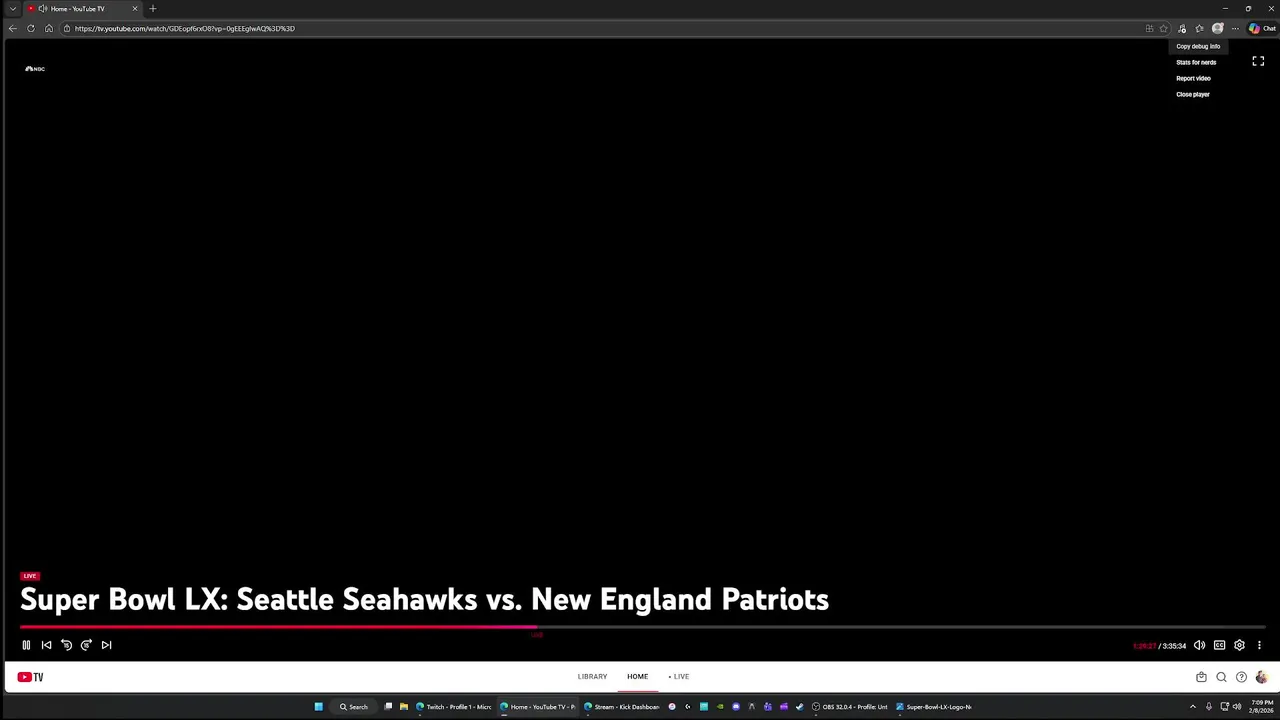Choose Report video menu entry

coord(1193,78)
